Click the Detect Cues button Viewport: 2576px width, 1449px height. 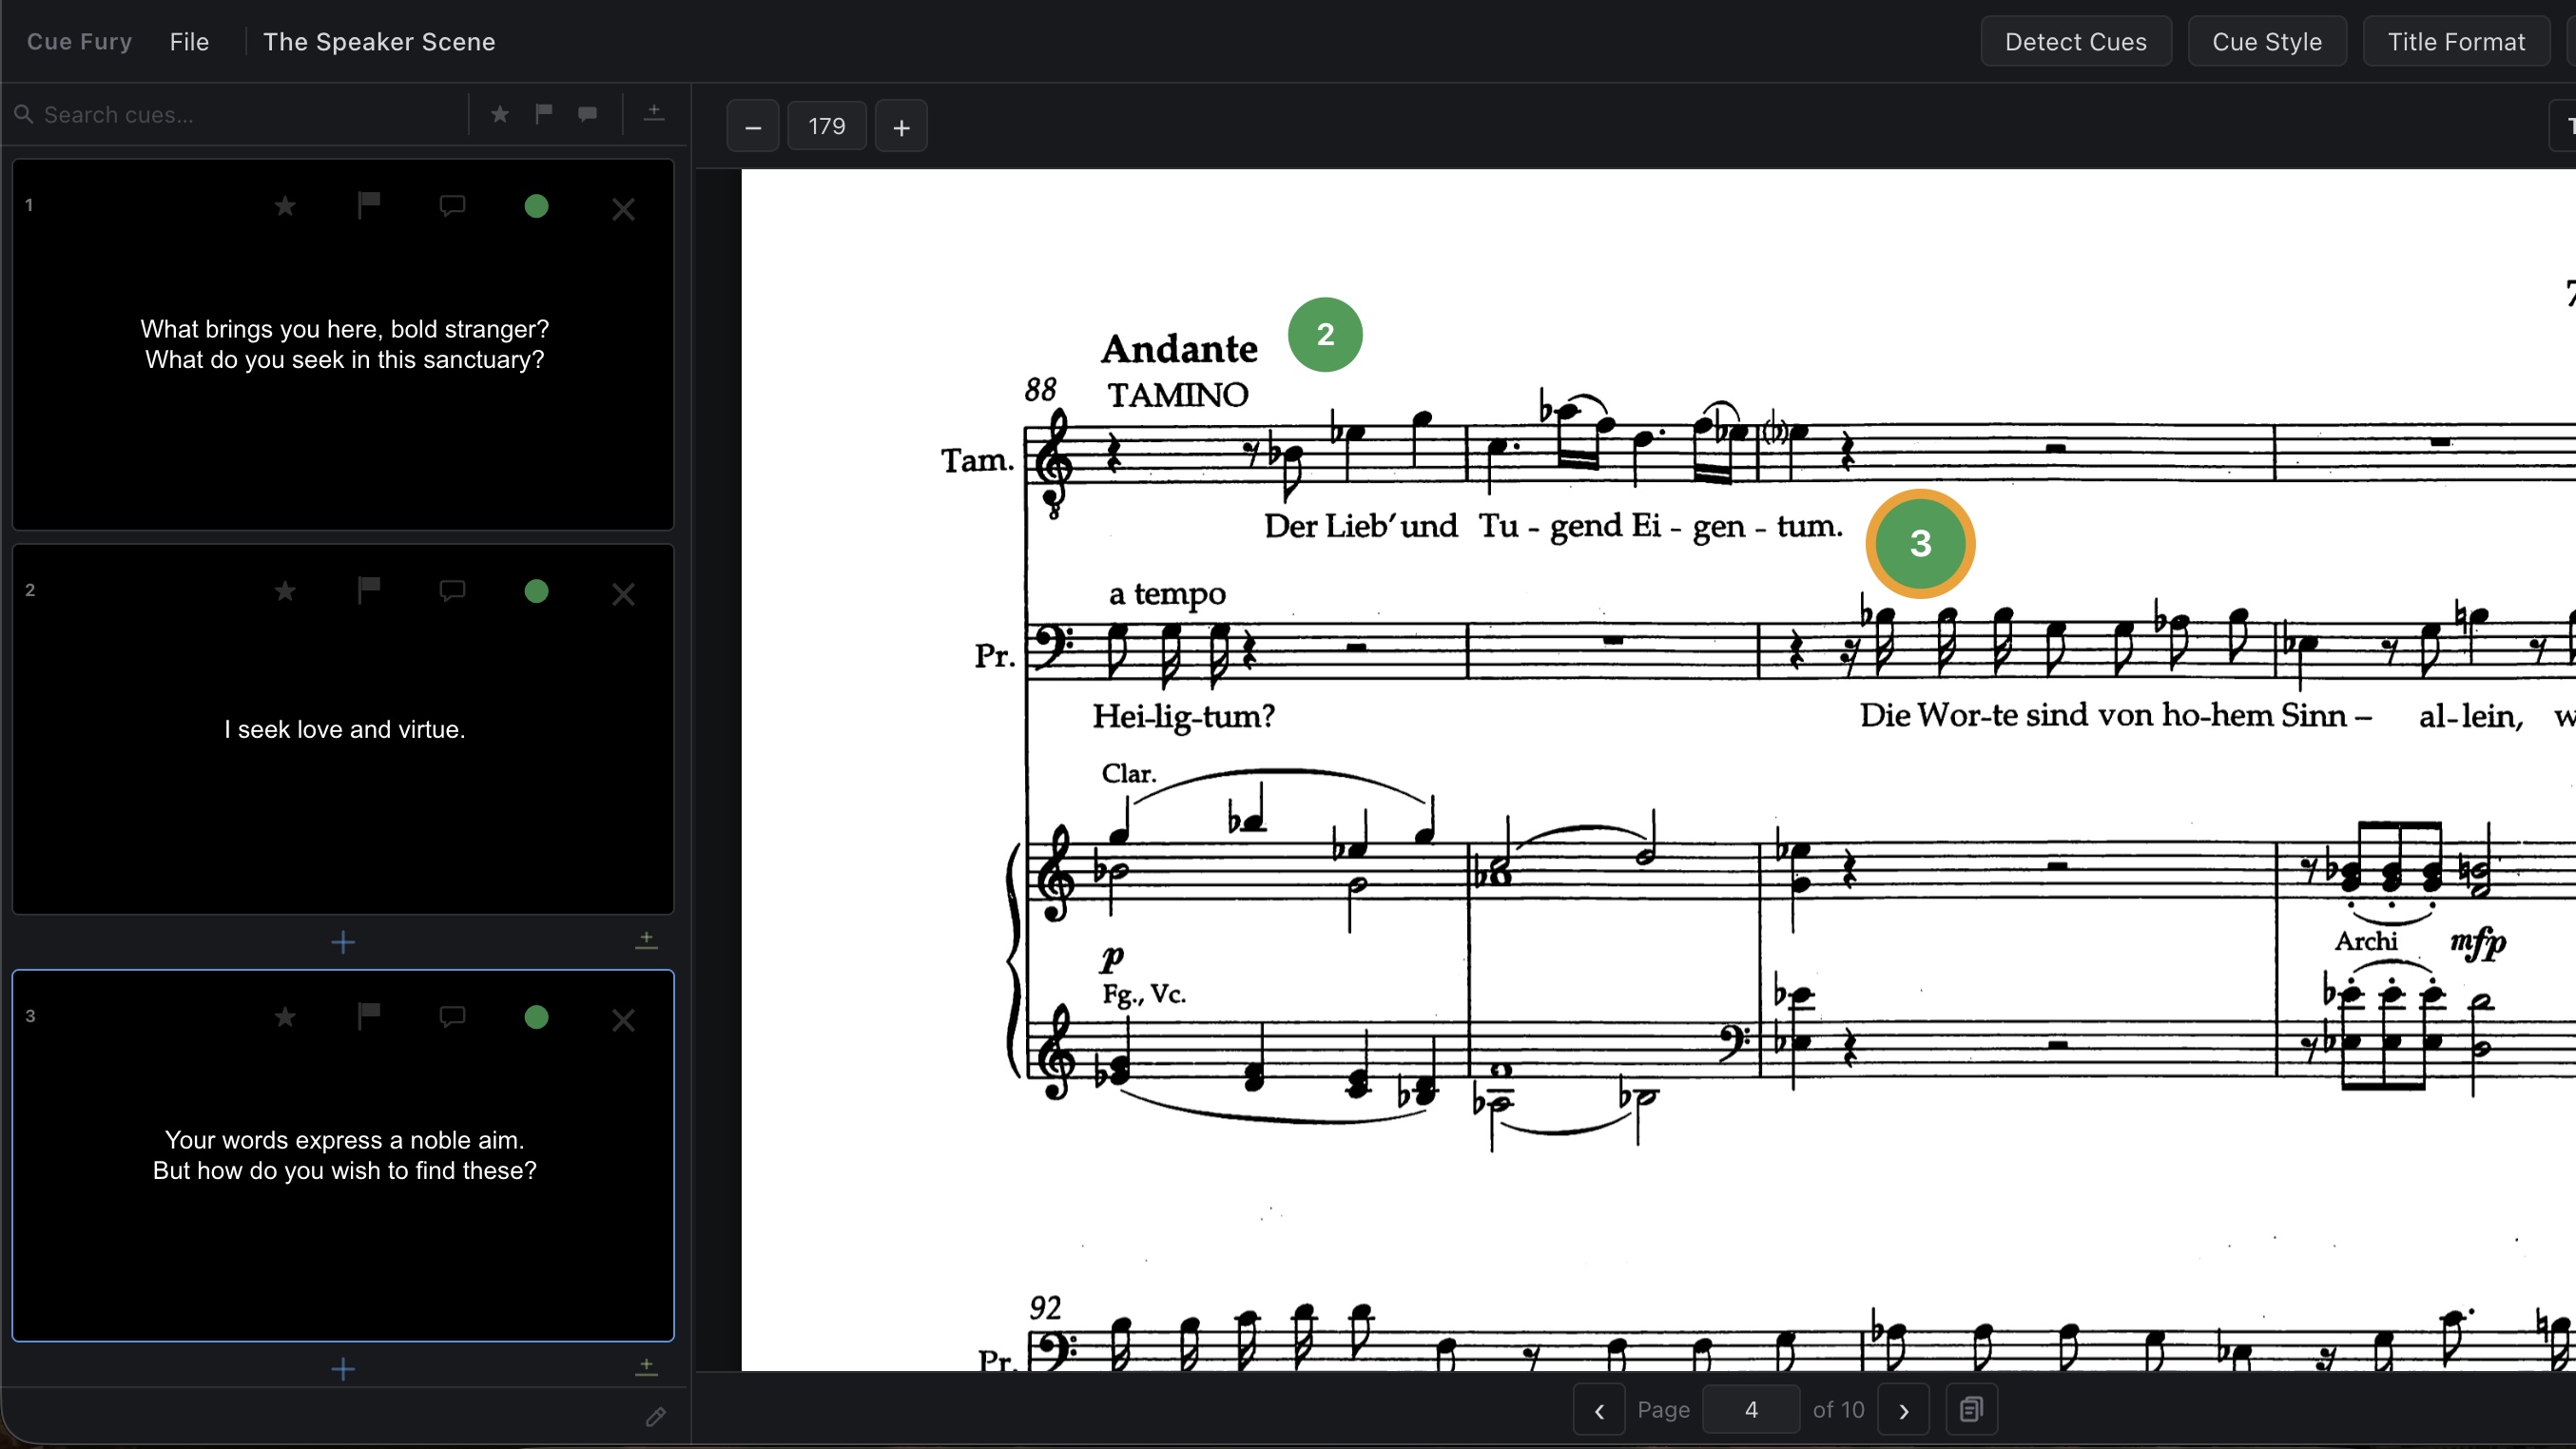coord(2075,42)
